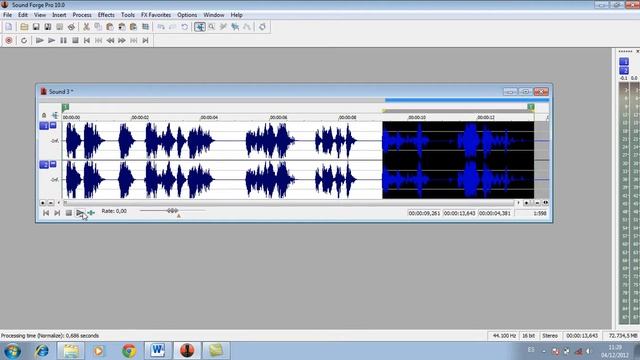Click Stop button in Sound 3 window
The height and width of the screenshot is (360, 640).
(69, 213)
